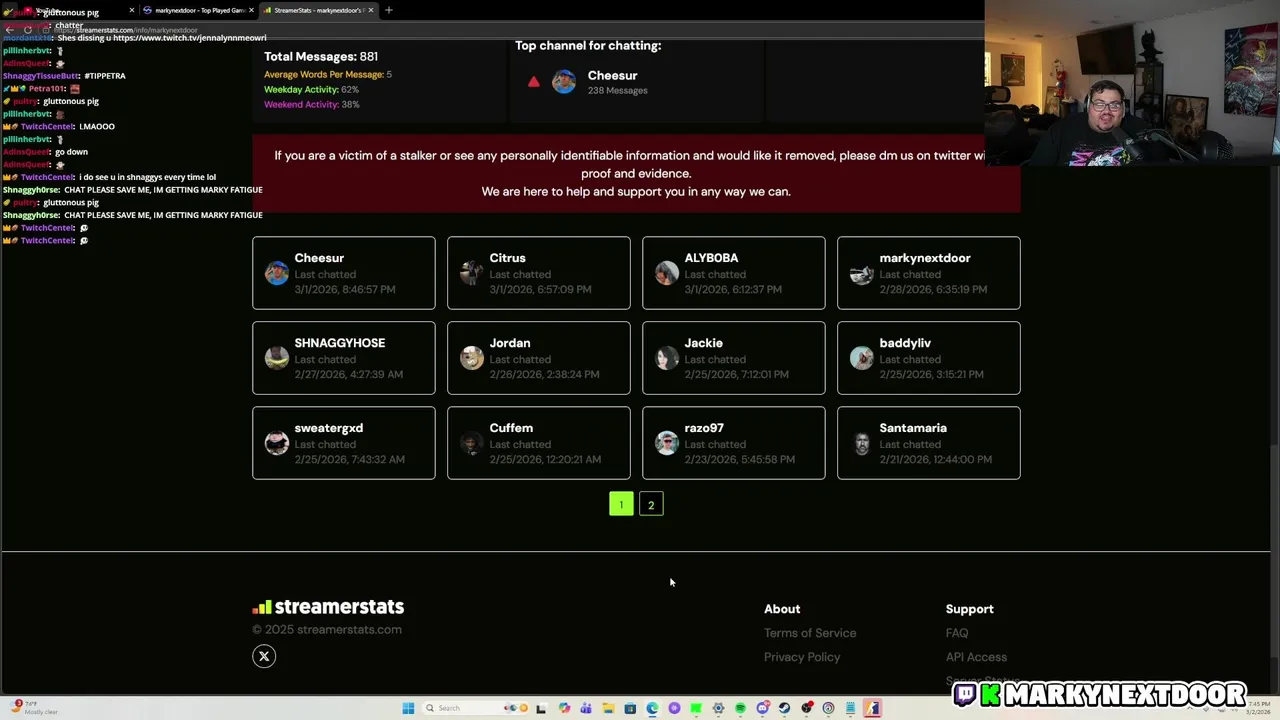Close the StreamerStats browser tab
Image resolution: width=1280 pixels, height=720 pixels.
point(371,10)
